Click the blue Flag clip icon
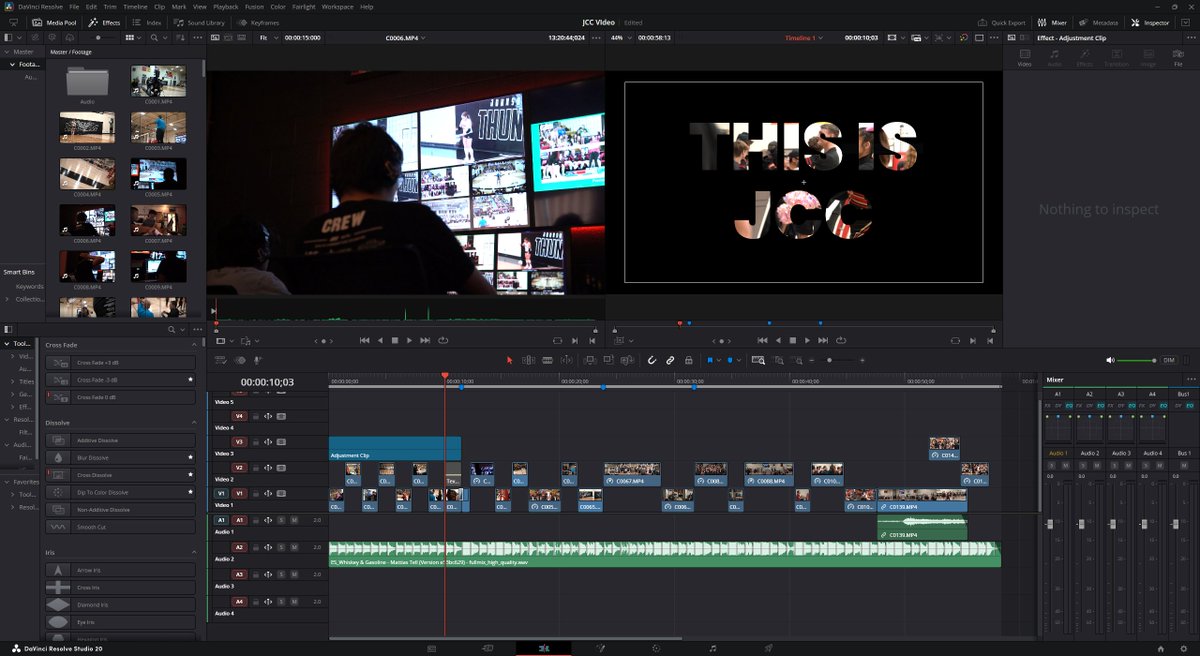Screen dimensions: 1200x656 [710, 360]
